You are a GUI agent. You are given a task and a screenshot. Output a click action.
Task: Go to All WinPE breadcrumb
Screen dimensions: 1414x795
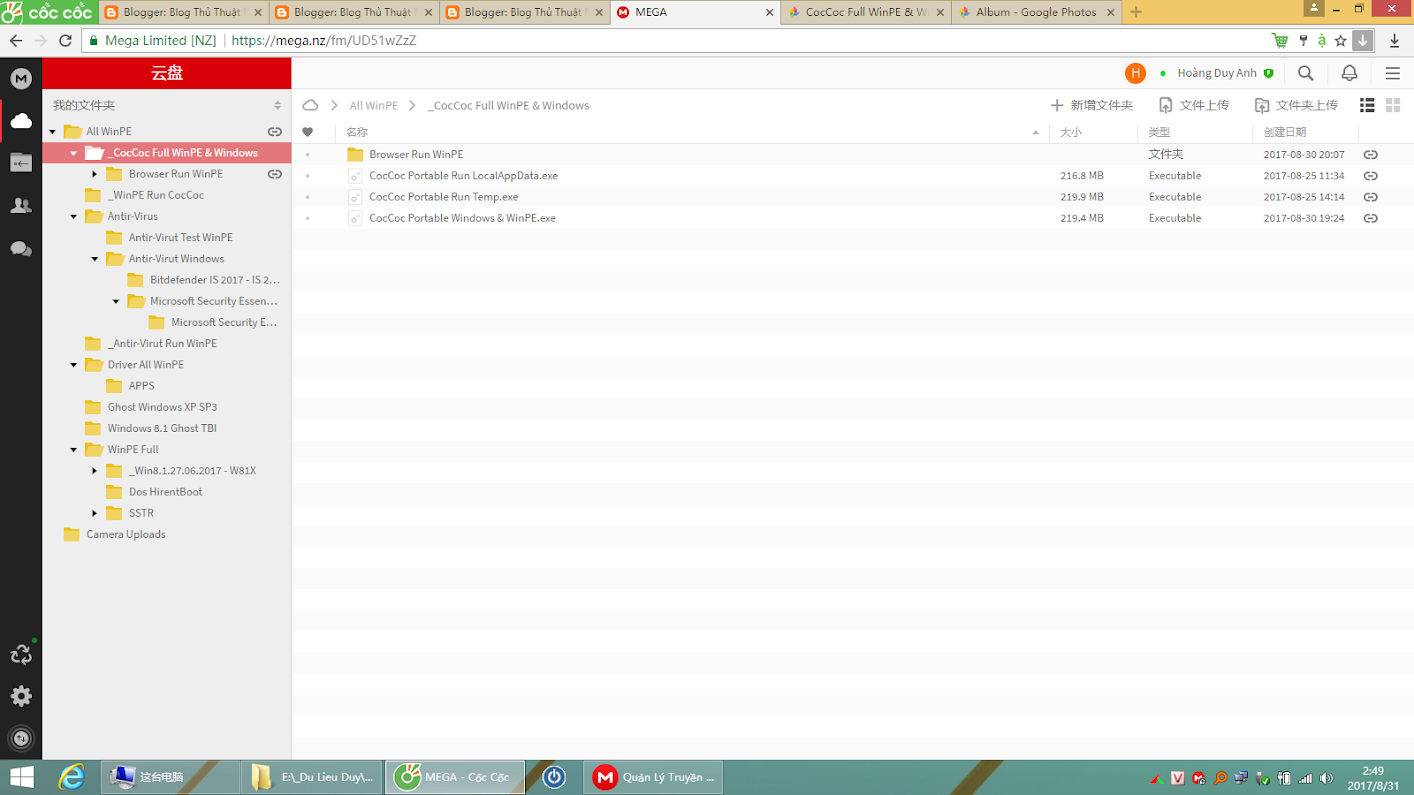pyautogui.click(x=374, y=105)
